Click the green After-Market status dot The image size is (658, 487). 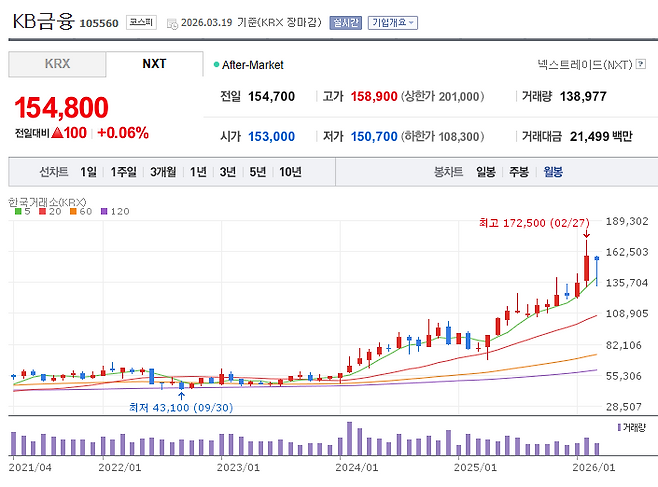pyautogui.click(x=216, y=64)
